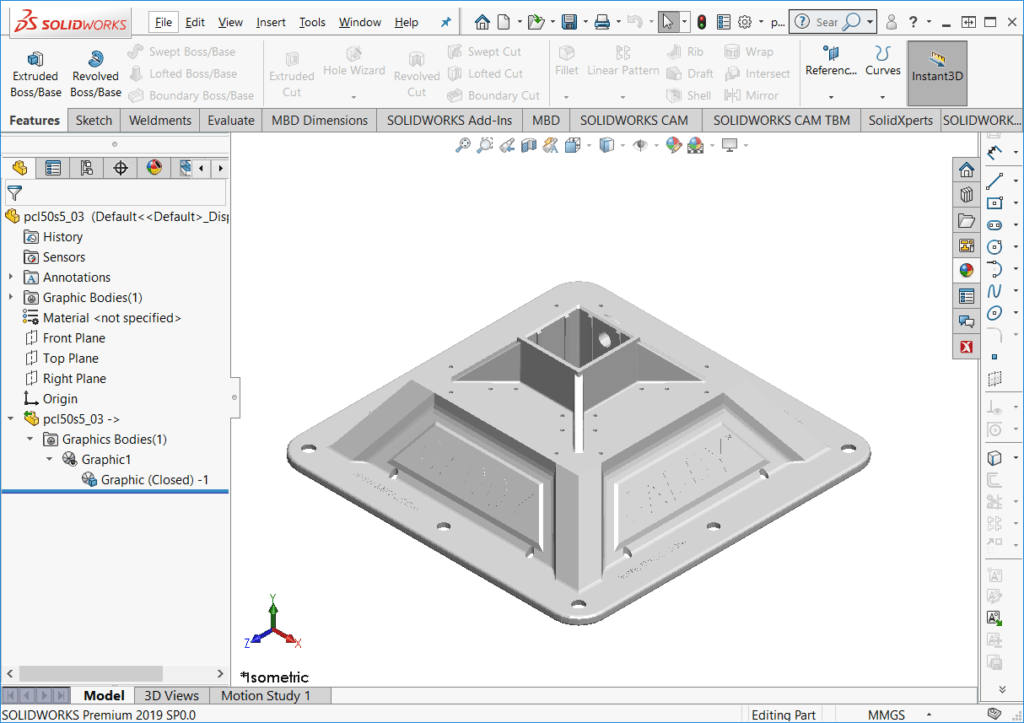
Task: Open File Properties icon in toolbar
Action: click(x=724, y=22)
